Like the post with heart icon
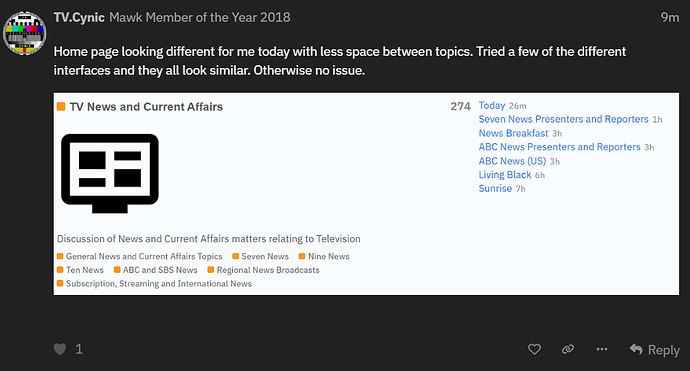 click(x=534, y=349)
